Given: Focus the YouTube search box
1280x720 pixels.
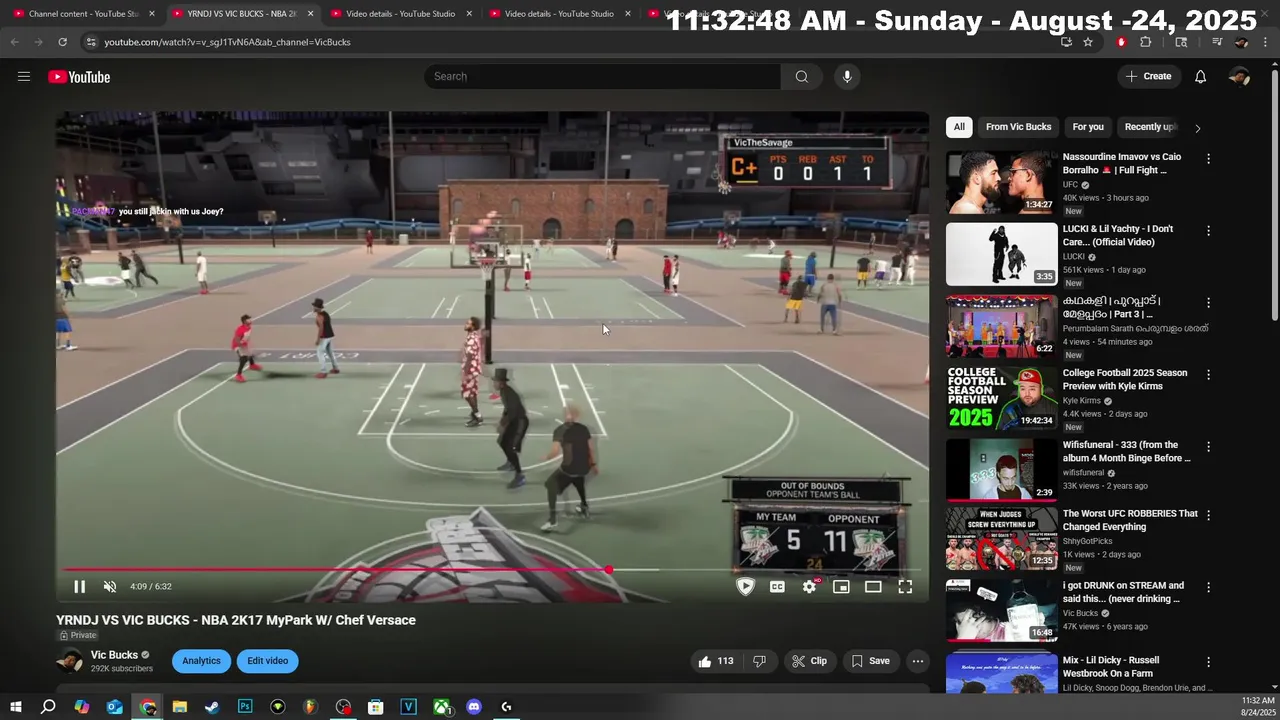Looking at the screenshot, I should 603,77.
